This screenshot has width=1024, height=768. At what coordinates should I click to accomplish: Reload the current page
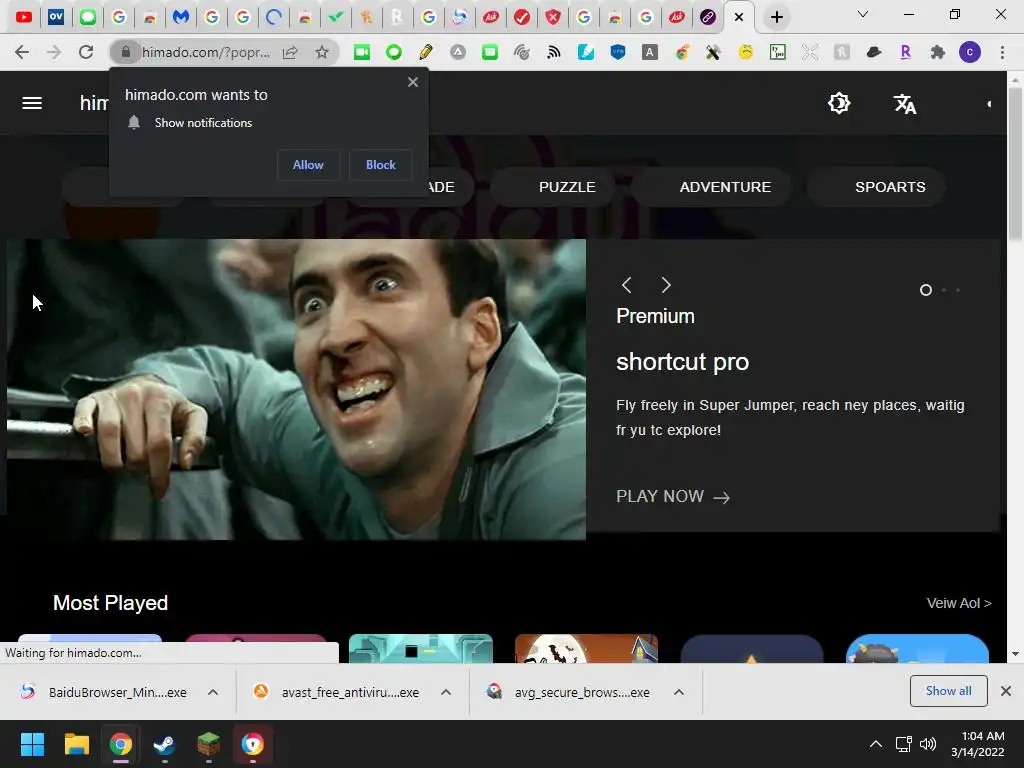[86, 52]
